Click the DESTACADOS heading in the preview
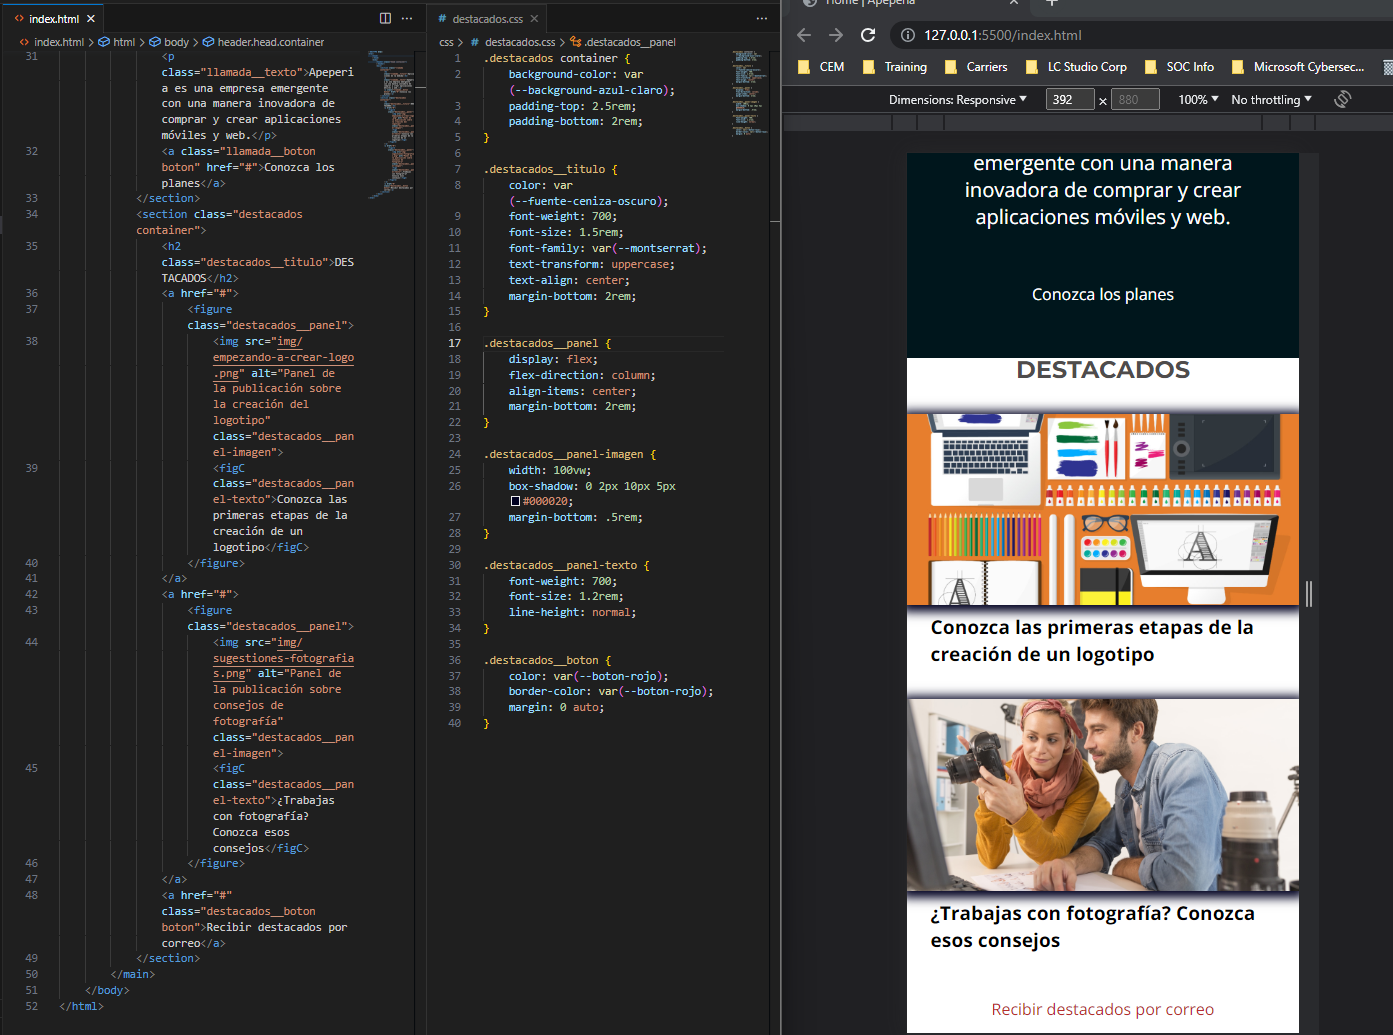 pos(1103,370)
